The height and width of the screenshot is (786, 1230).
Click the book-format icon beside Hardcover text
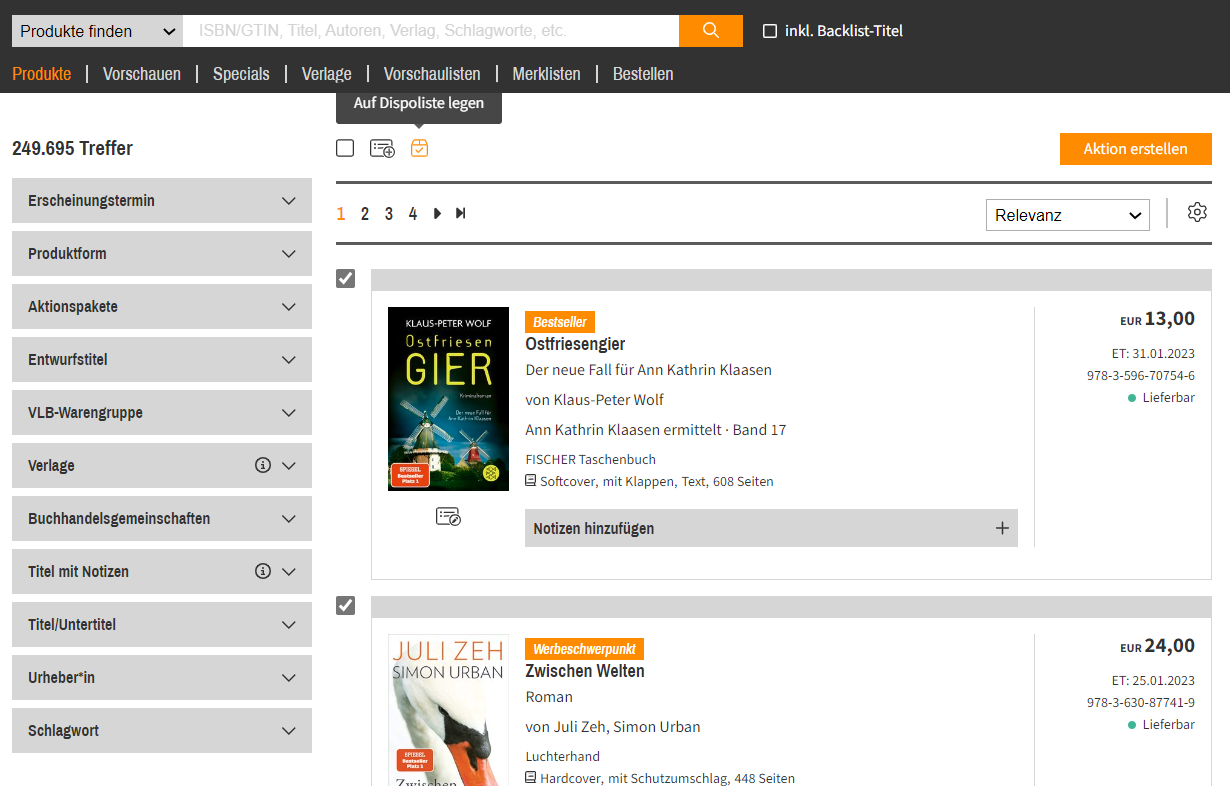tap(531, 778)
